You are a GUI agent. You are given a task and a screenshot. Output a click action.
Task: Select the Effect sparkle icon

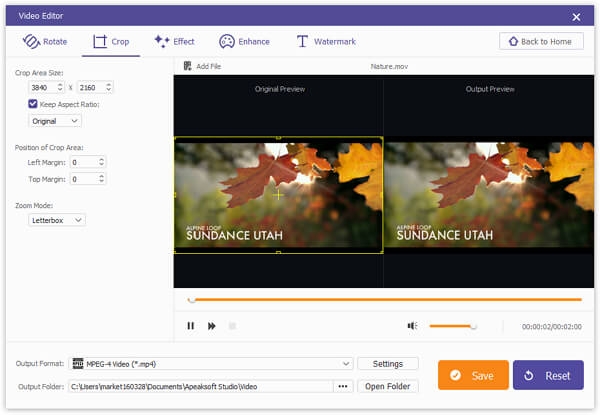click(x=162, y=41)
